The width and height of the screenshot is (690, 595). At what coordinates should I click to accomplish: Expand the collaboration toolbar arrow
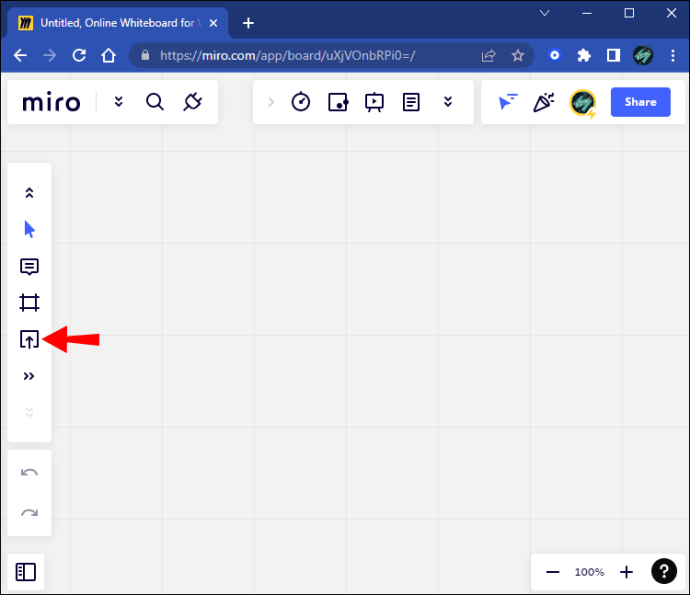coord(271,102)
